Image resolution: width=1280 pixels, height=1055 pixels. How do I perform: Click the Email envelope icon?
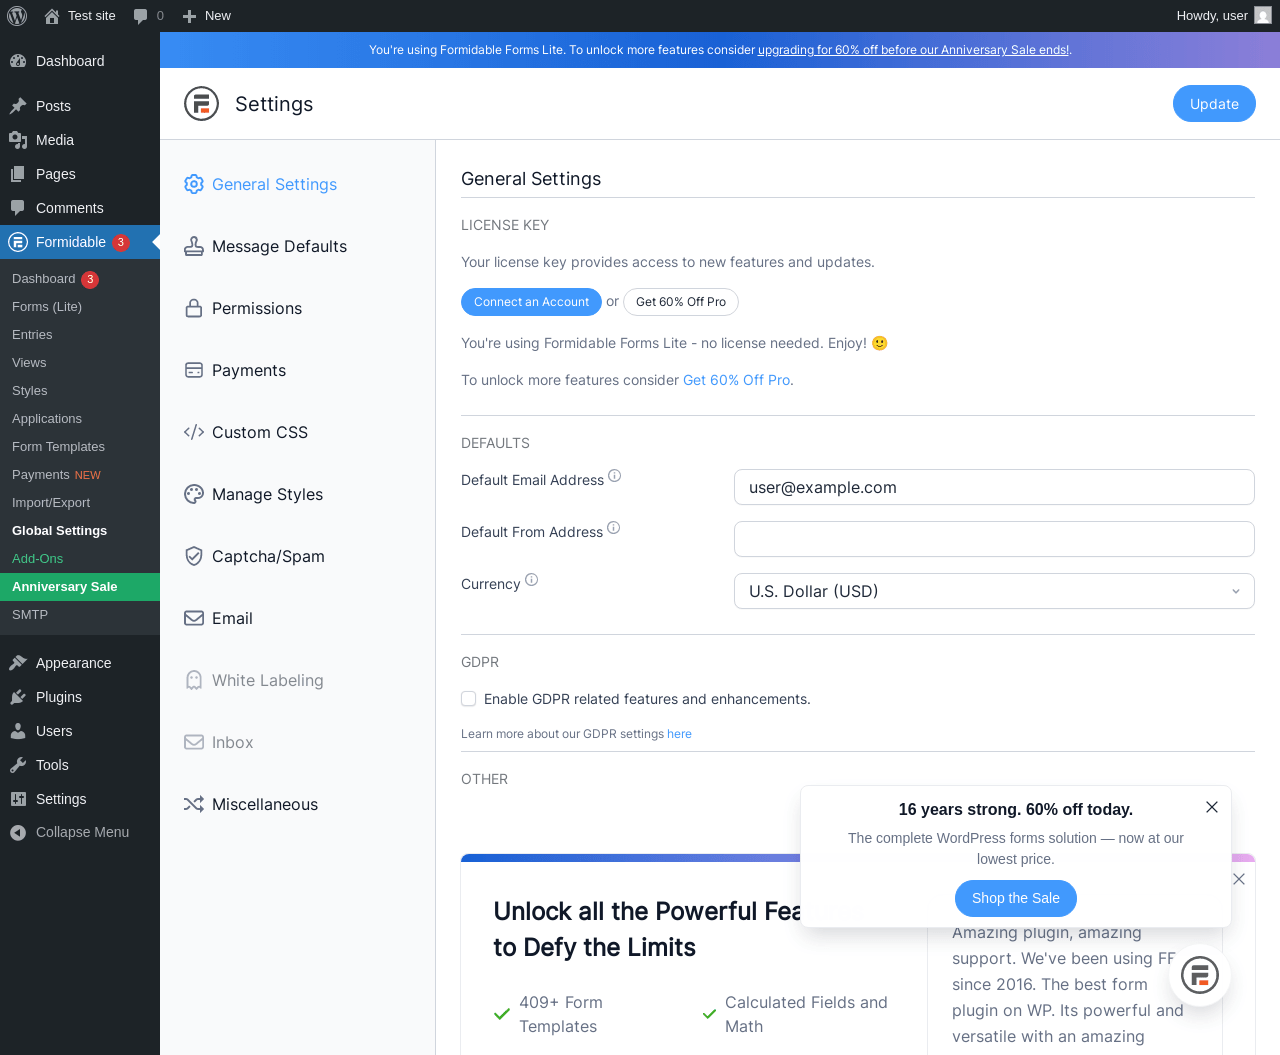tap(194, 618)
